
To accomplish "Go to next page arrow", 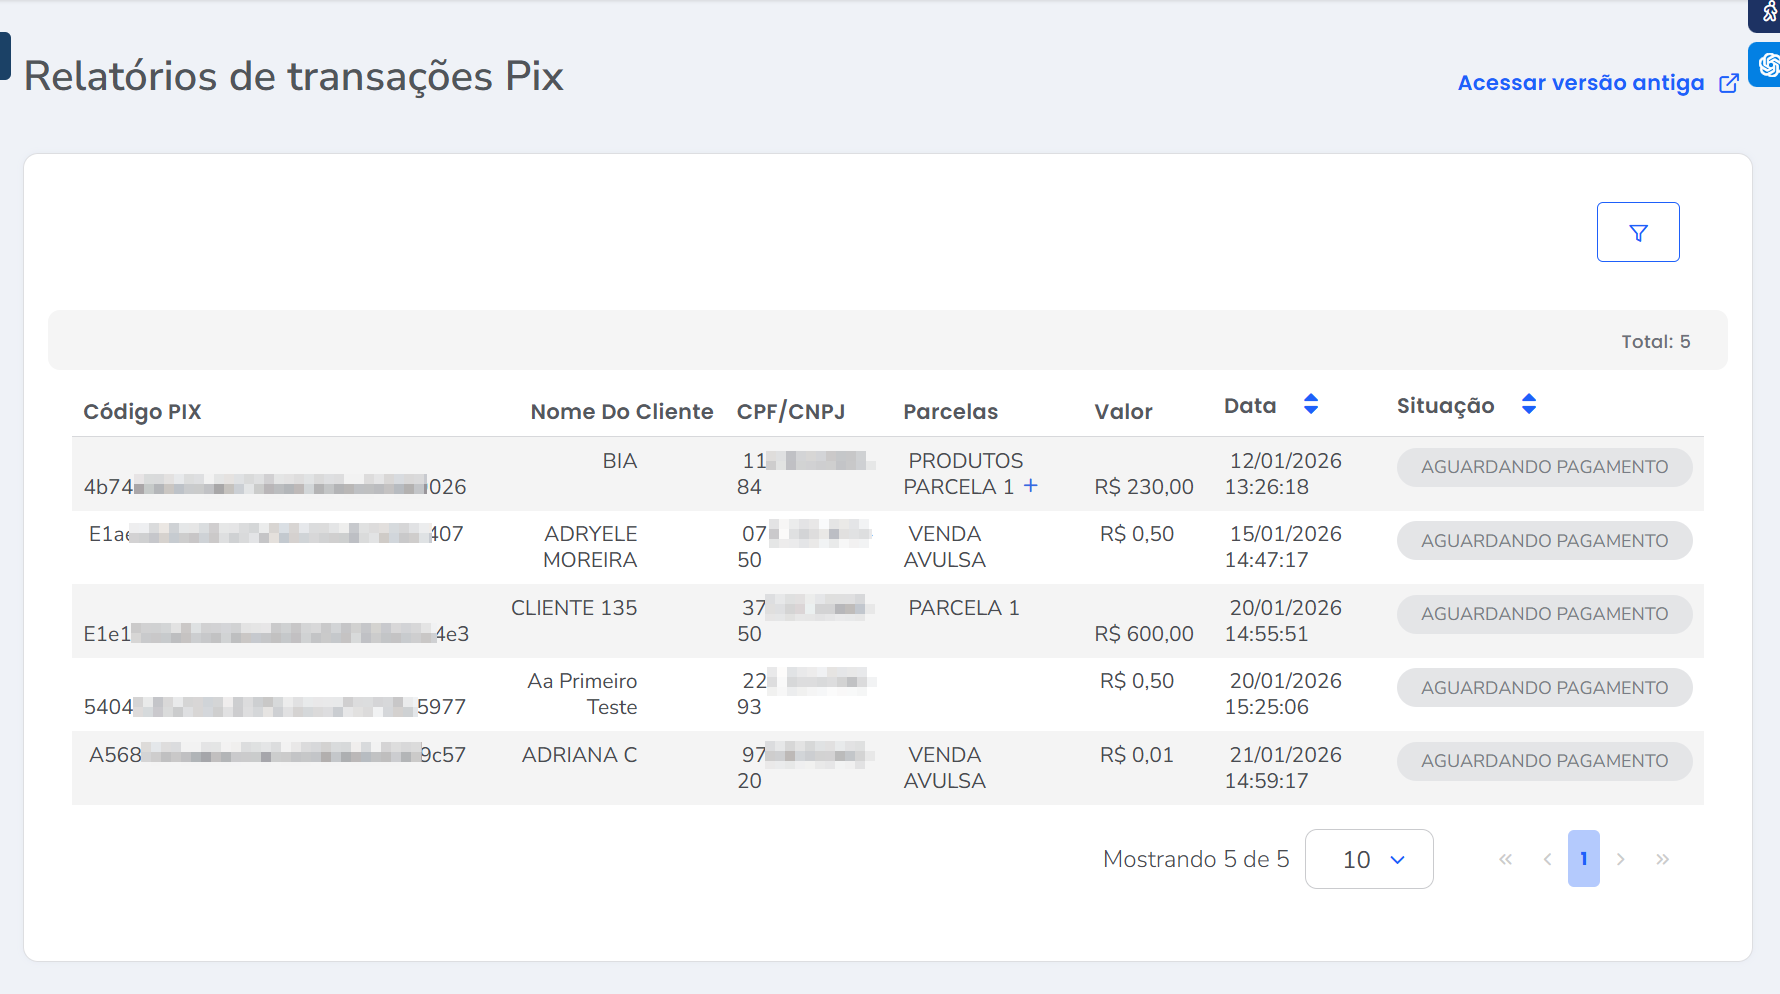I will (x=1621, y=859).
